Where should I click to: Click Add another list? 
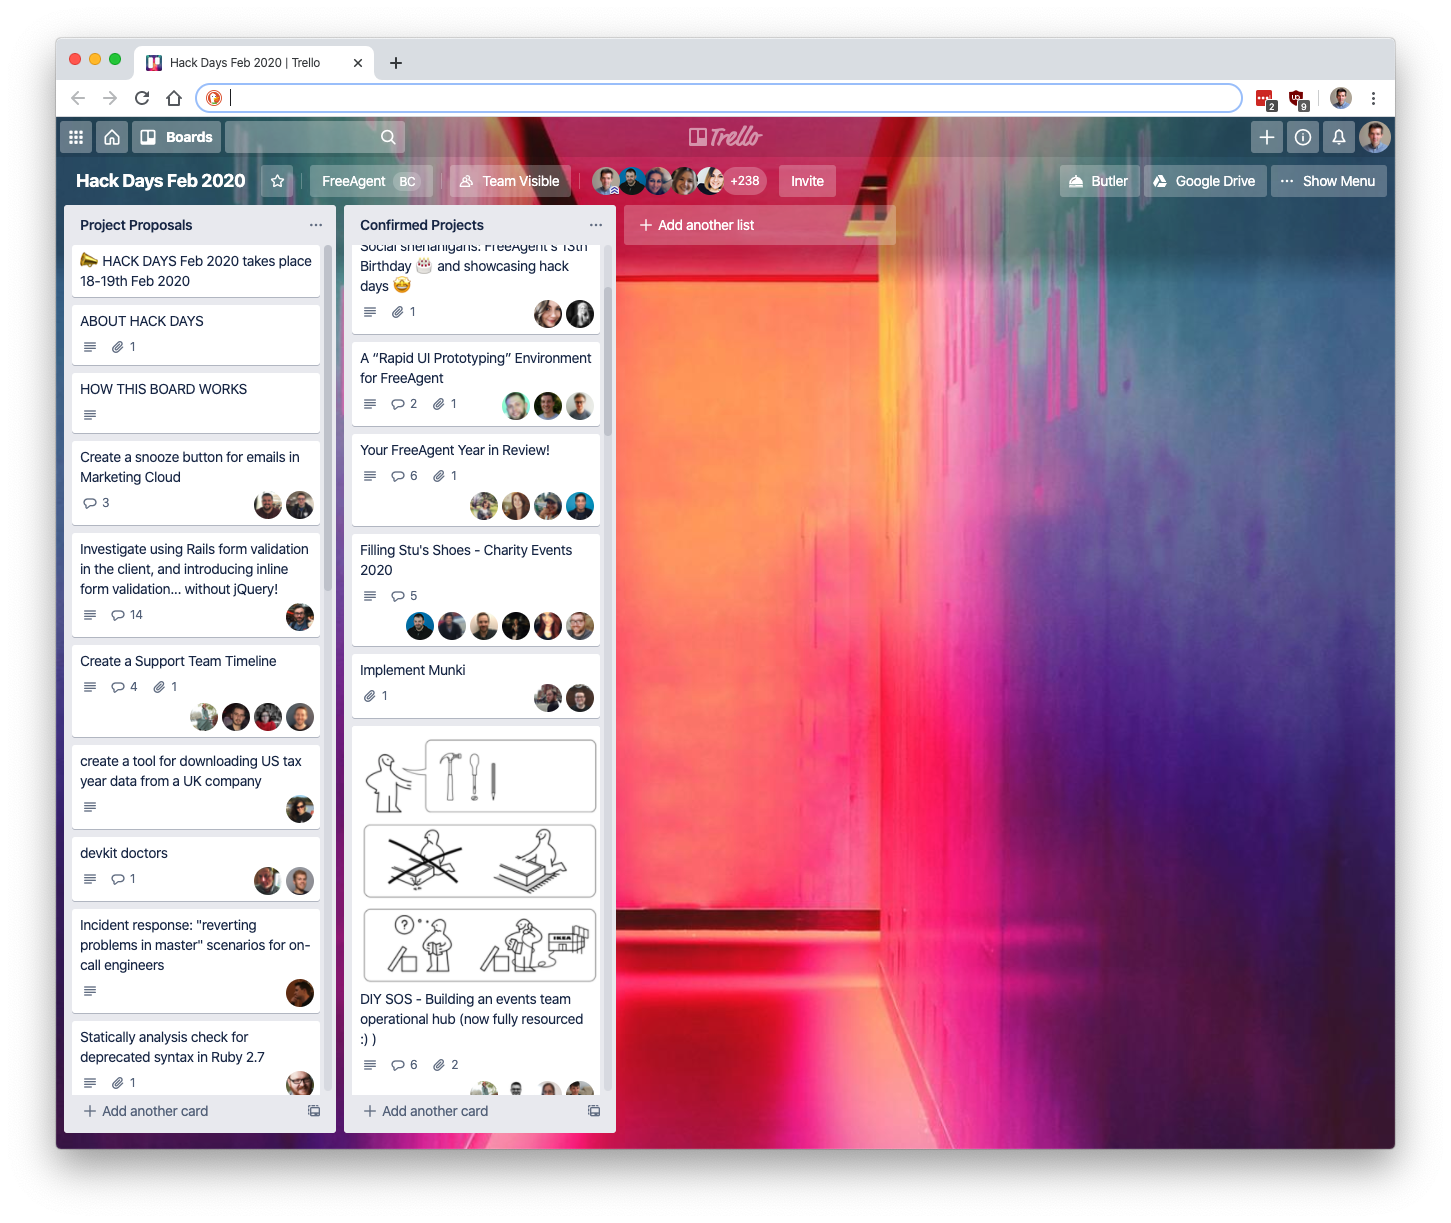(x=760, y=225)
